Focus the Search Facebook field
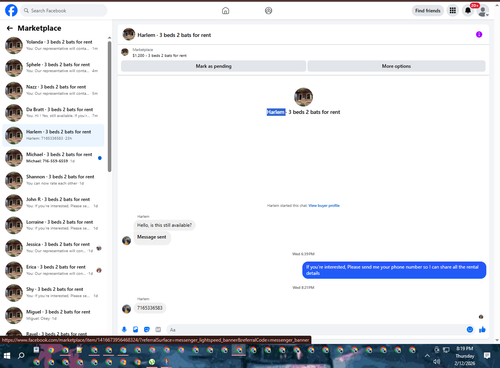Image resolution: width=500 pixels, height=368 pixels. point(64,11)
